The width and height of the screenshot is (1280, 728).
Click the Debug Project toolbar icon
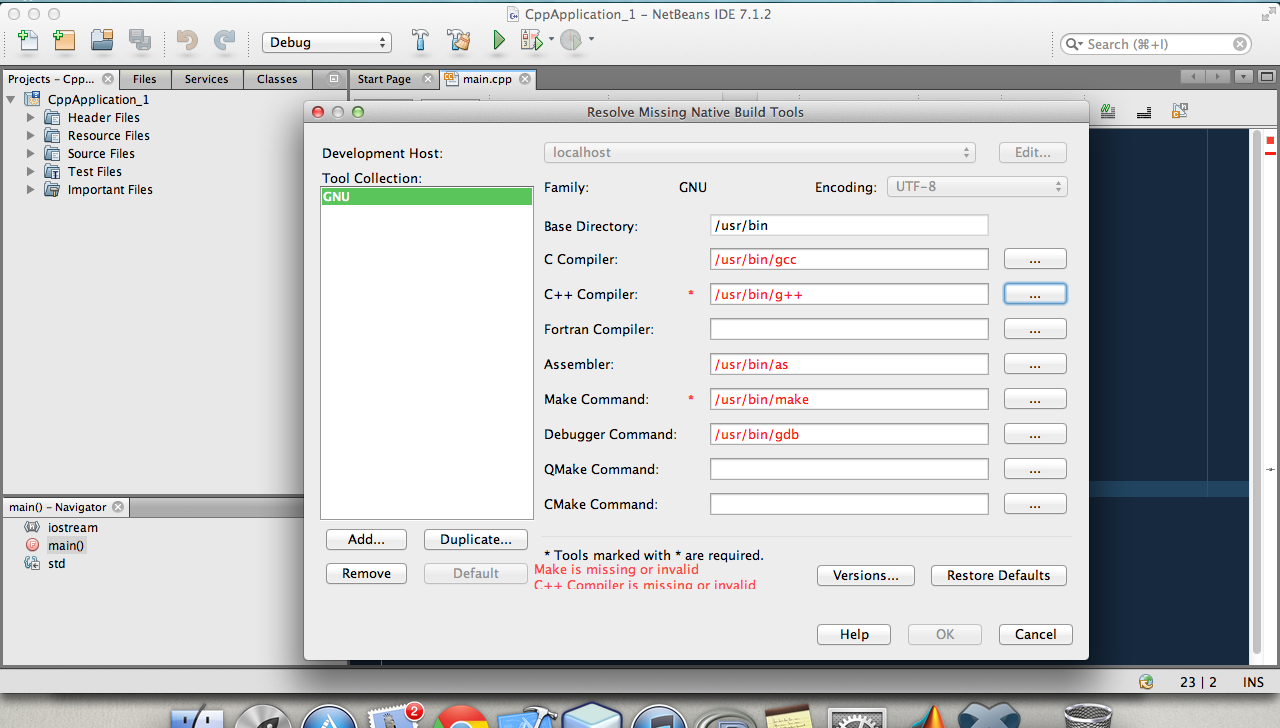click(x=531, y=41)
